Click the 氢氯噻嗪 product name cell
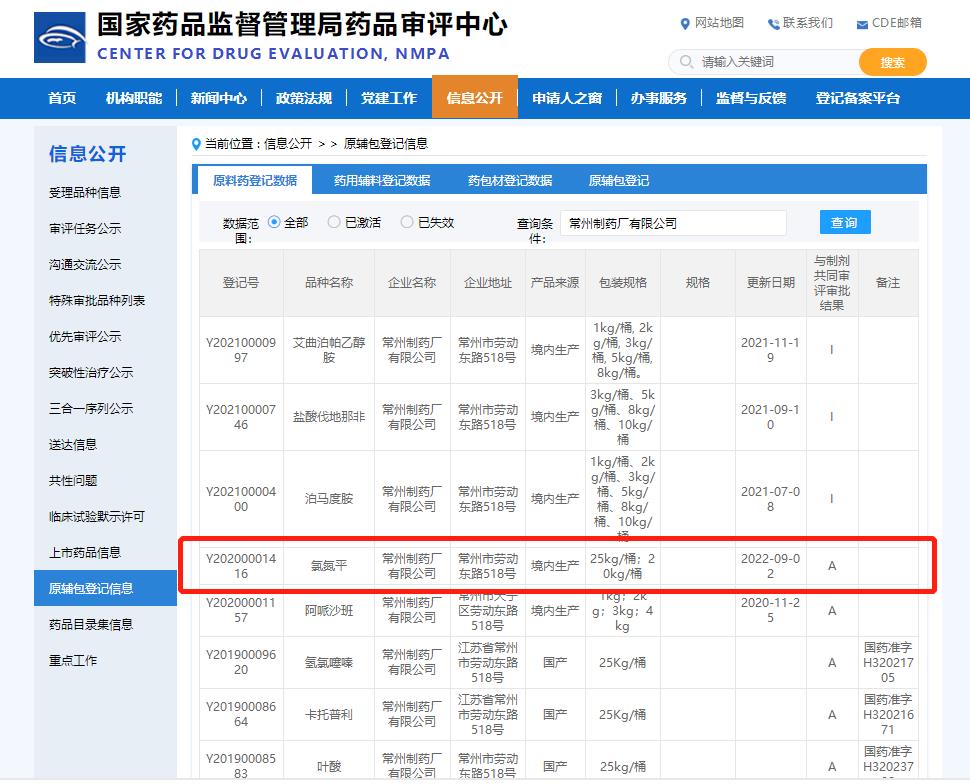 [329, 663]
